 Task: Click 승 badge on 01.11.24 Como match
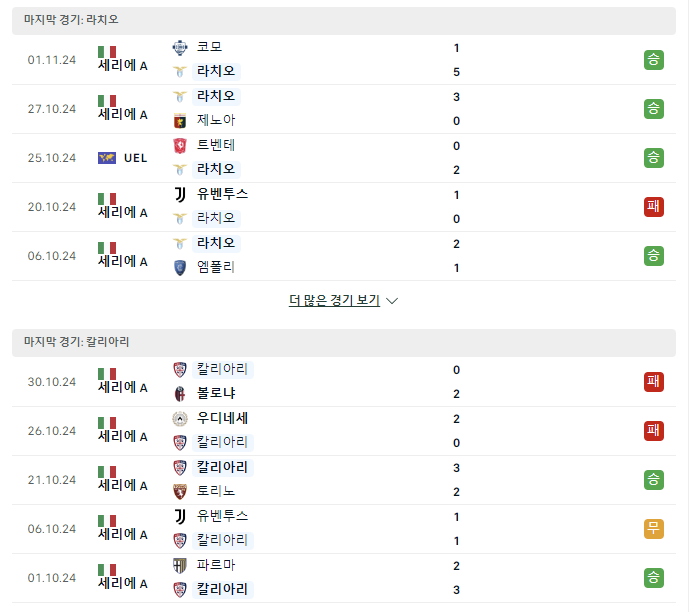click(x=653, y=60)
